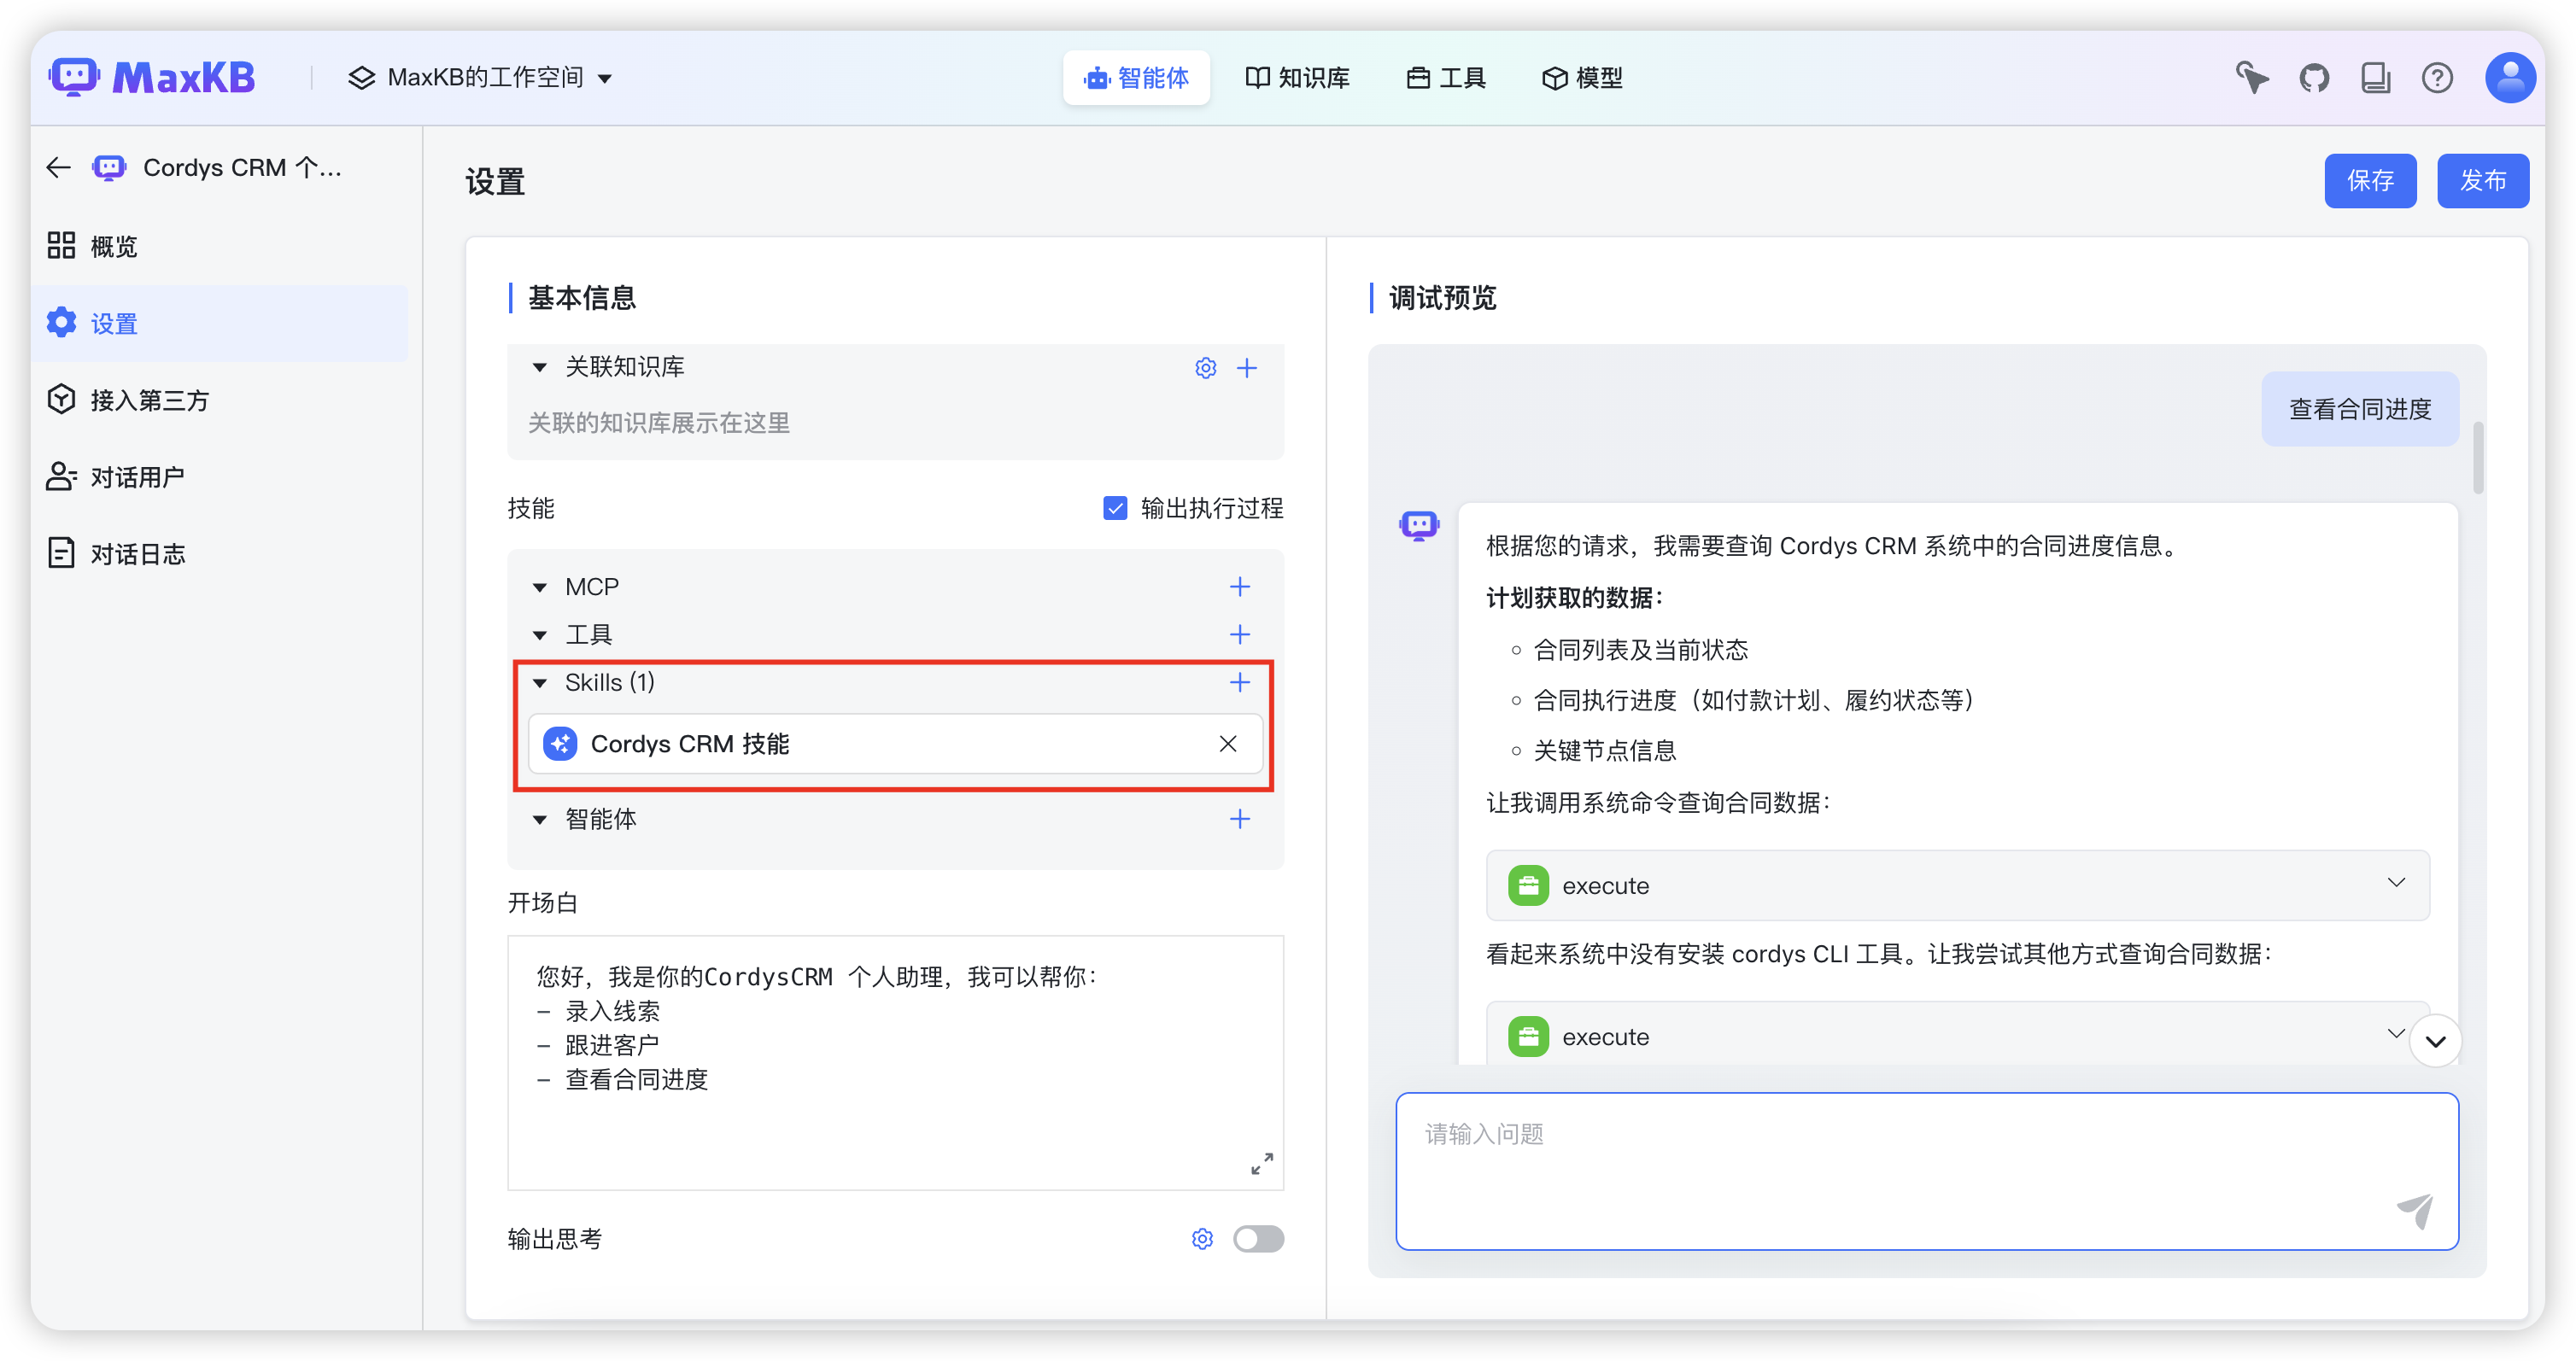
Task: Open 对话日志 in sidebar
Action: click(x=137, y=554)
